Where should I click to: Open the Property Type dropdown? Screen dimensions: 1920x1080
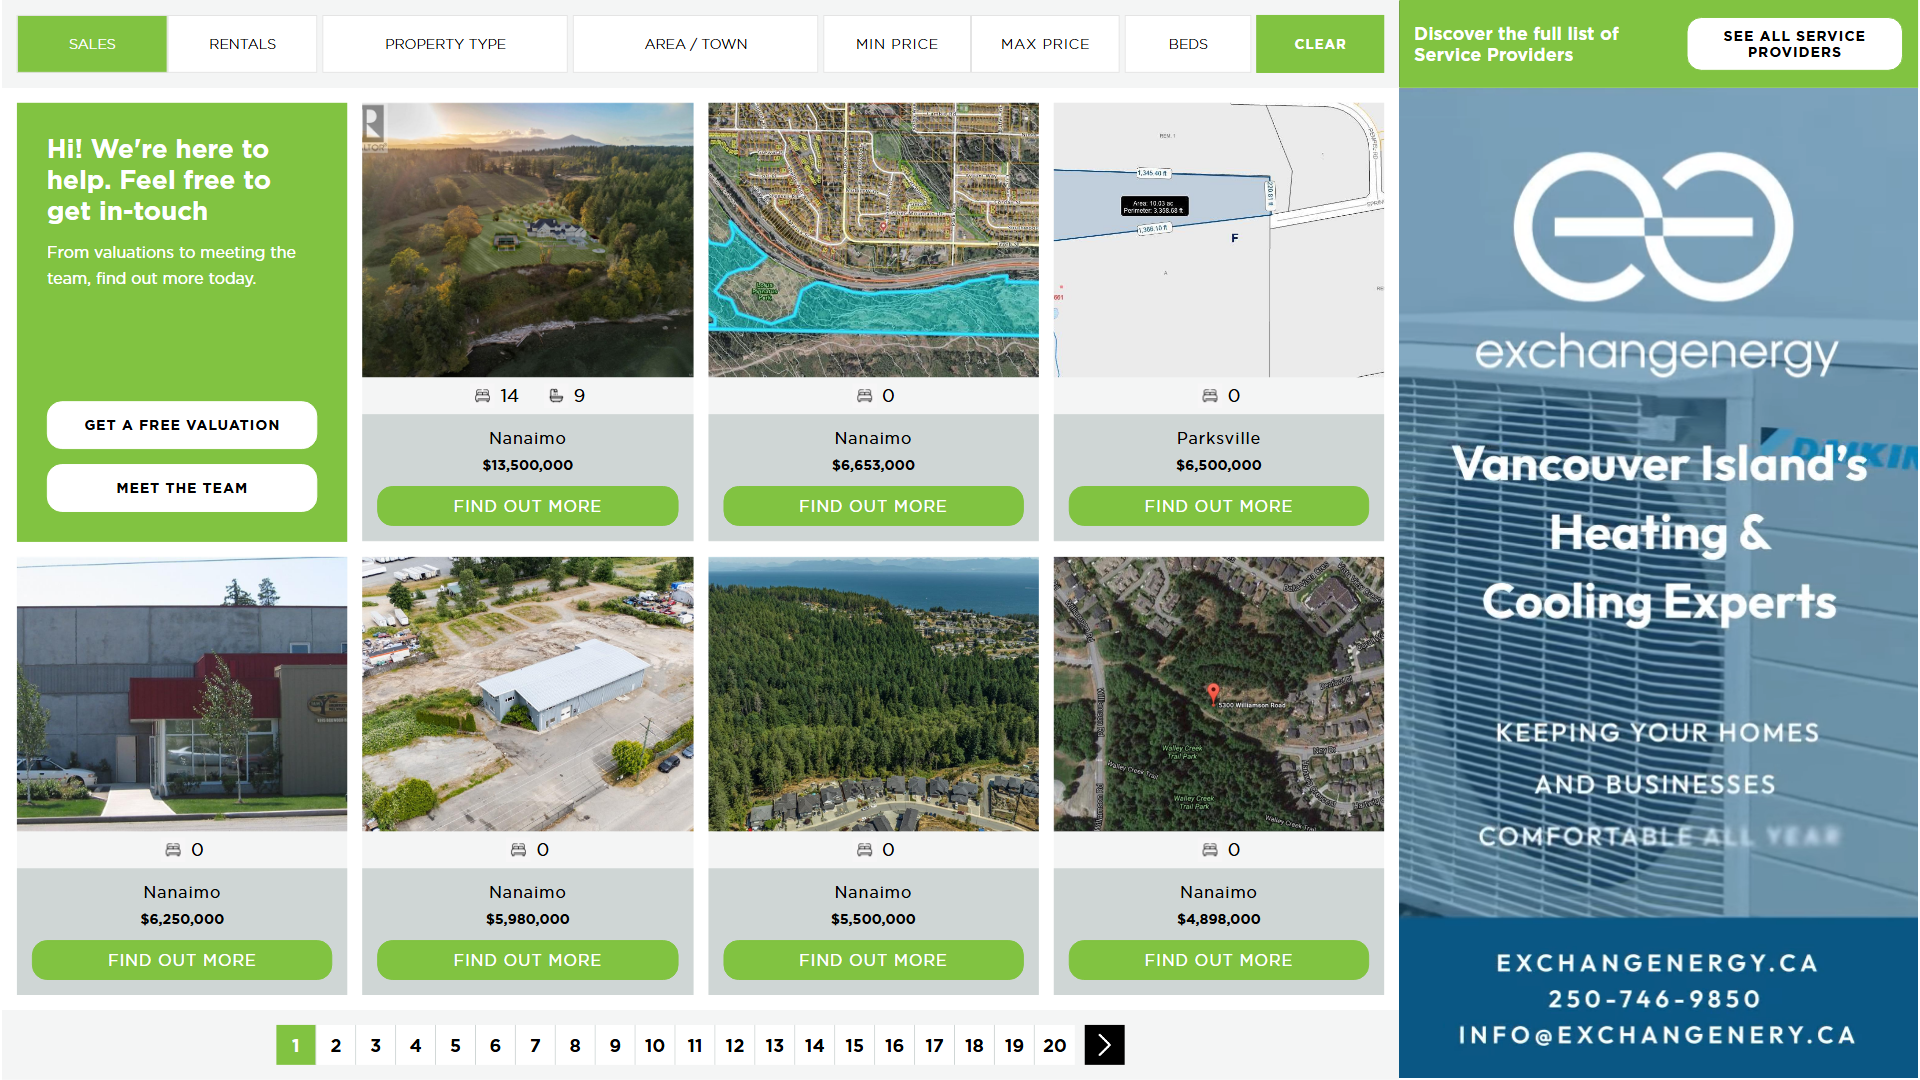coord(445,44)
